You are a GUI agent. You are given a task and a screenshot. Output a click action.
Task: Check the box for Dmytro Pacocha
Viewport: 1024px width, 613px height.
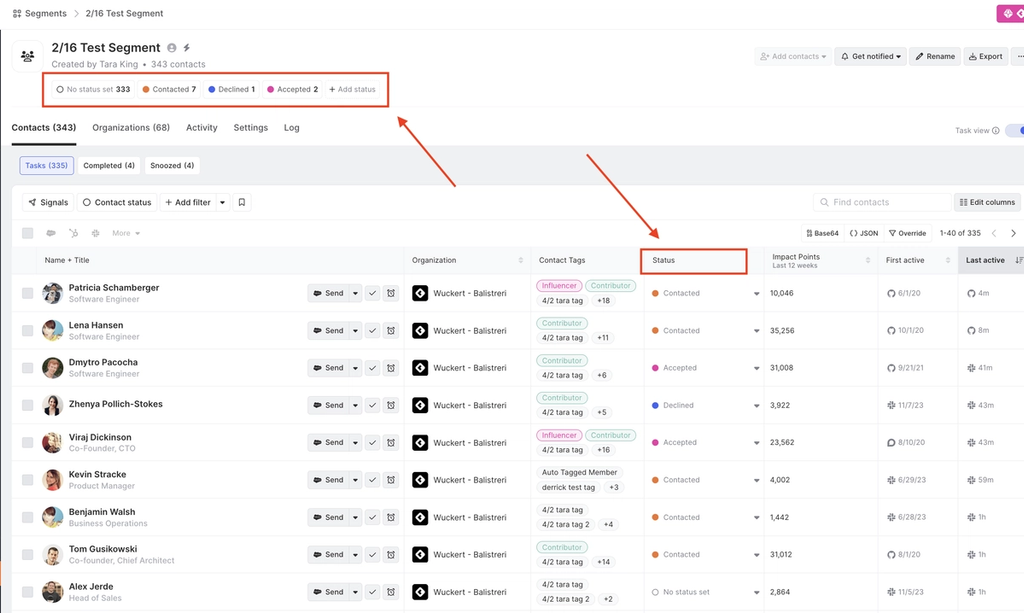(27, 368)
